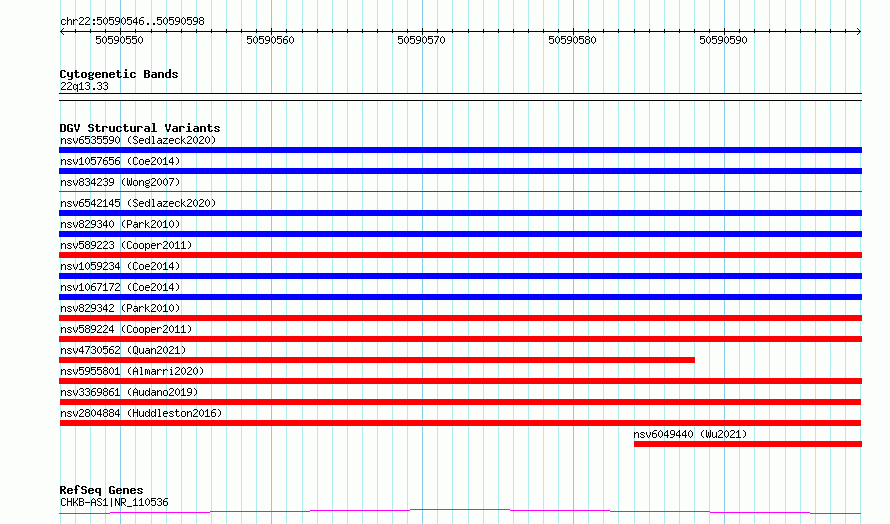The height and width of the screenshot is (524, 890).
Task: Select the blue bar under nsv6542145
Action: click(460, 213)
